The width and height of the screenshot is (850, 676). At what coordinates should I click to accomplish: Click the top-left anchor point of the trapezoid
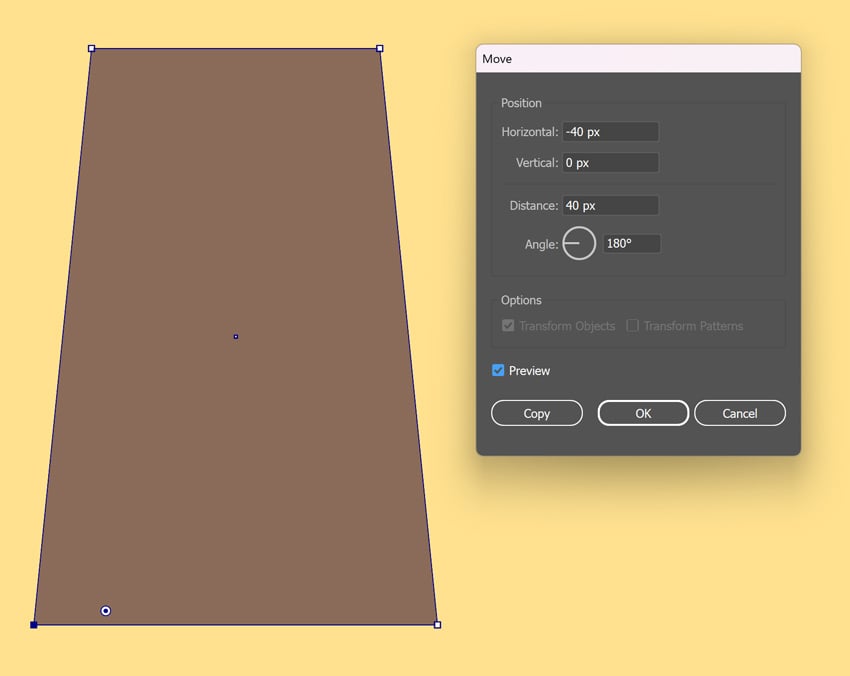point(92,48)
